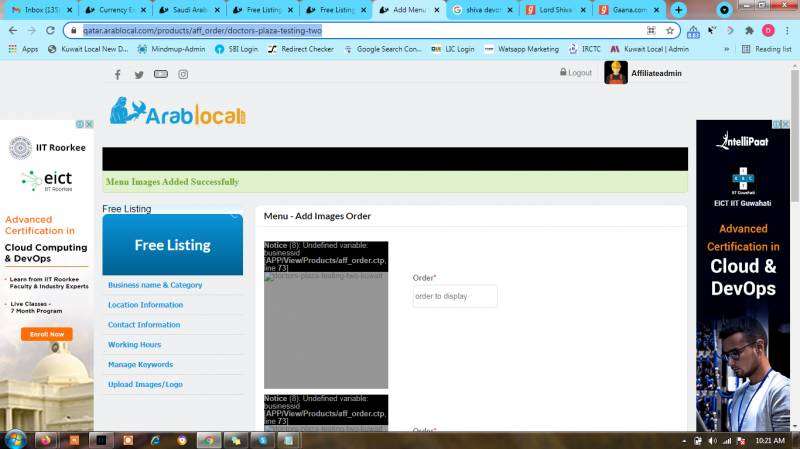Switch to the Inbox Gmail tab

[x=41, y=10]
